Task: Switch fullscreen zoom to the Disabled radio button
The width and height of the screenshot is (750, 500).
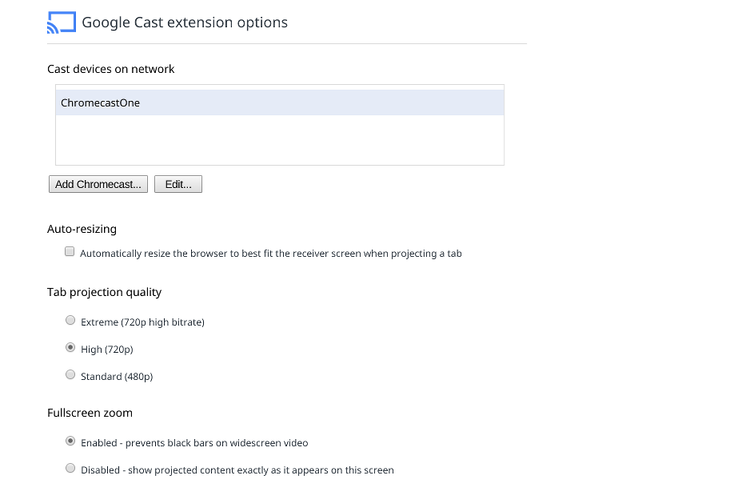Action: [x=70, y=468]
